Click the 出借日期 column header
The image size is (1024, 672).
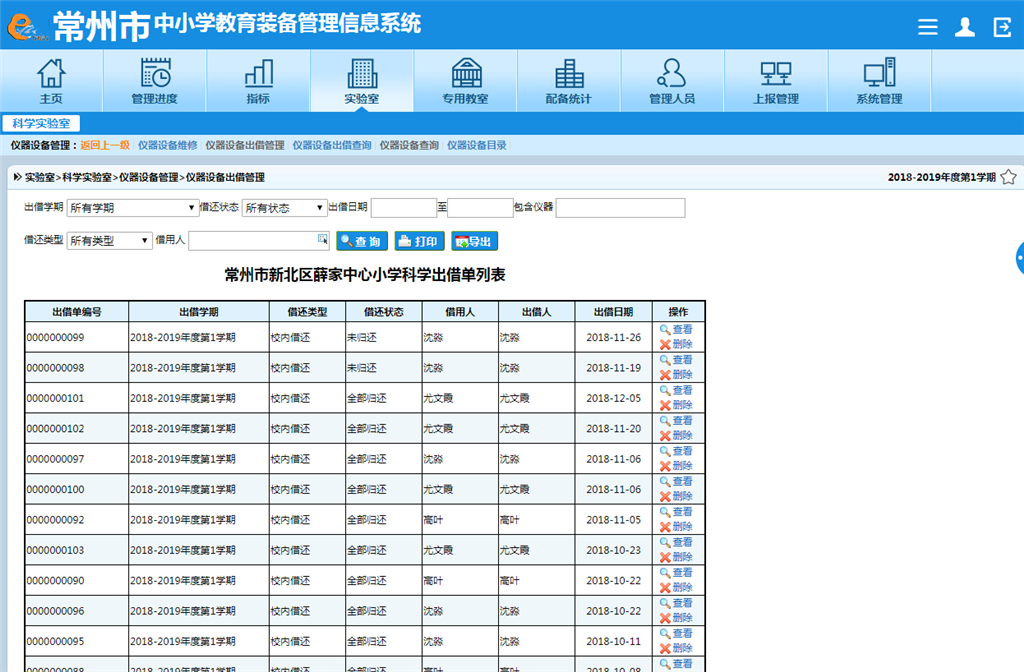[613, 312]
